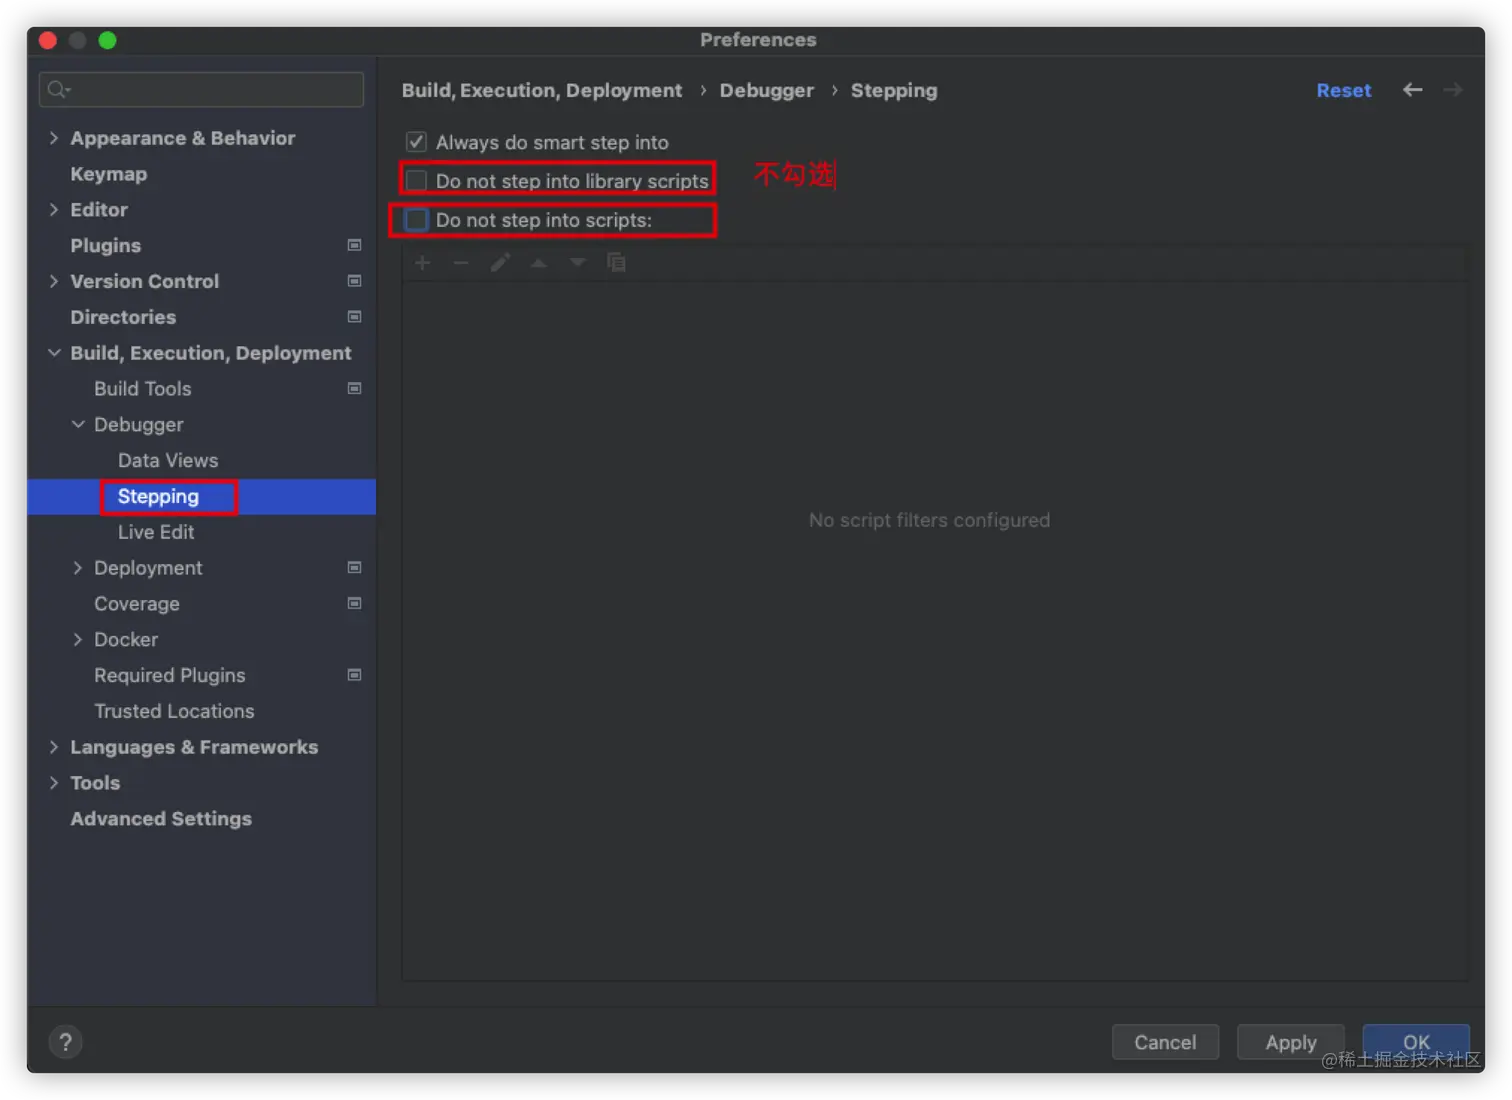
Task: Expand the Docker node
Action: 78,640
